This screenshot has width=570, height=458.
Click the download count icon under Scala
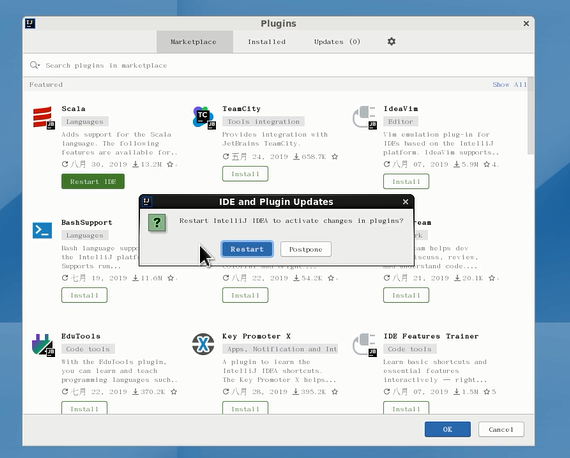click(135, 164)
